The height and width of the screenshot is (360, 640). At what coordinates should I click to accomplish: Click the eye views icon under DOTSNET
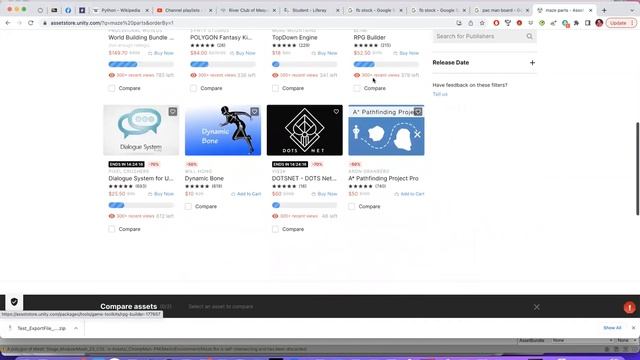coord(275,216)
